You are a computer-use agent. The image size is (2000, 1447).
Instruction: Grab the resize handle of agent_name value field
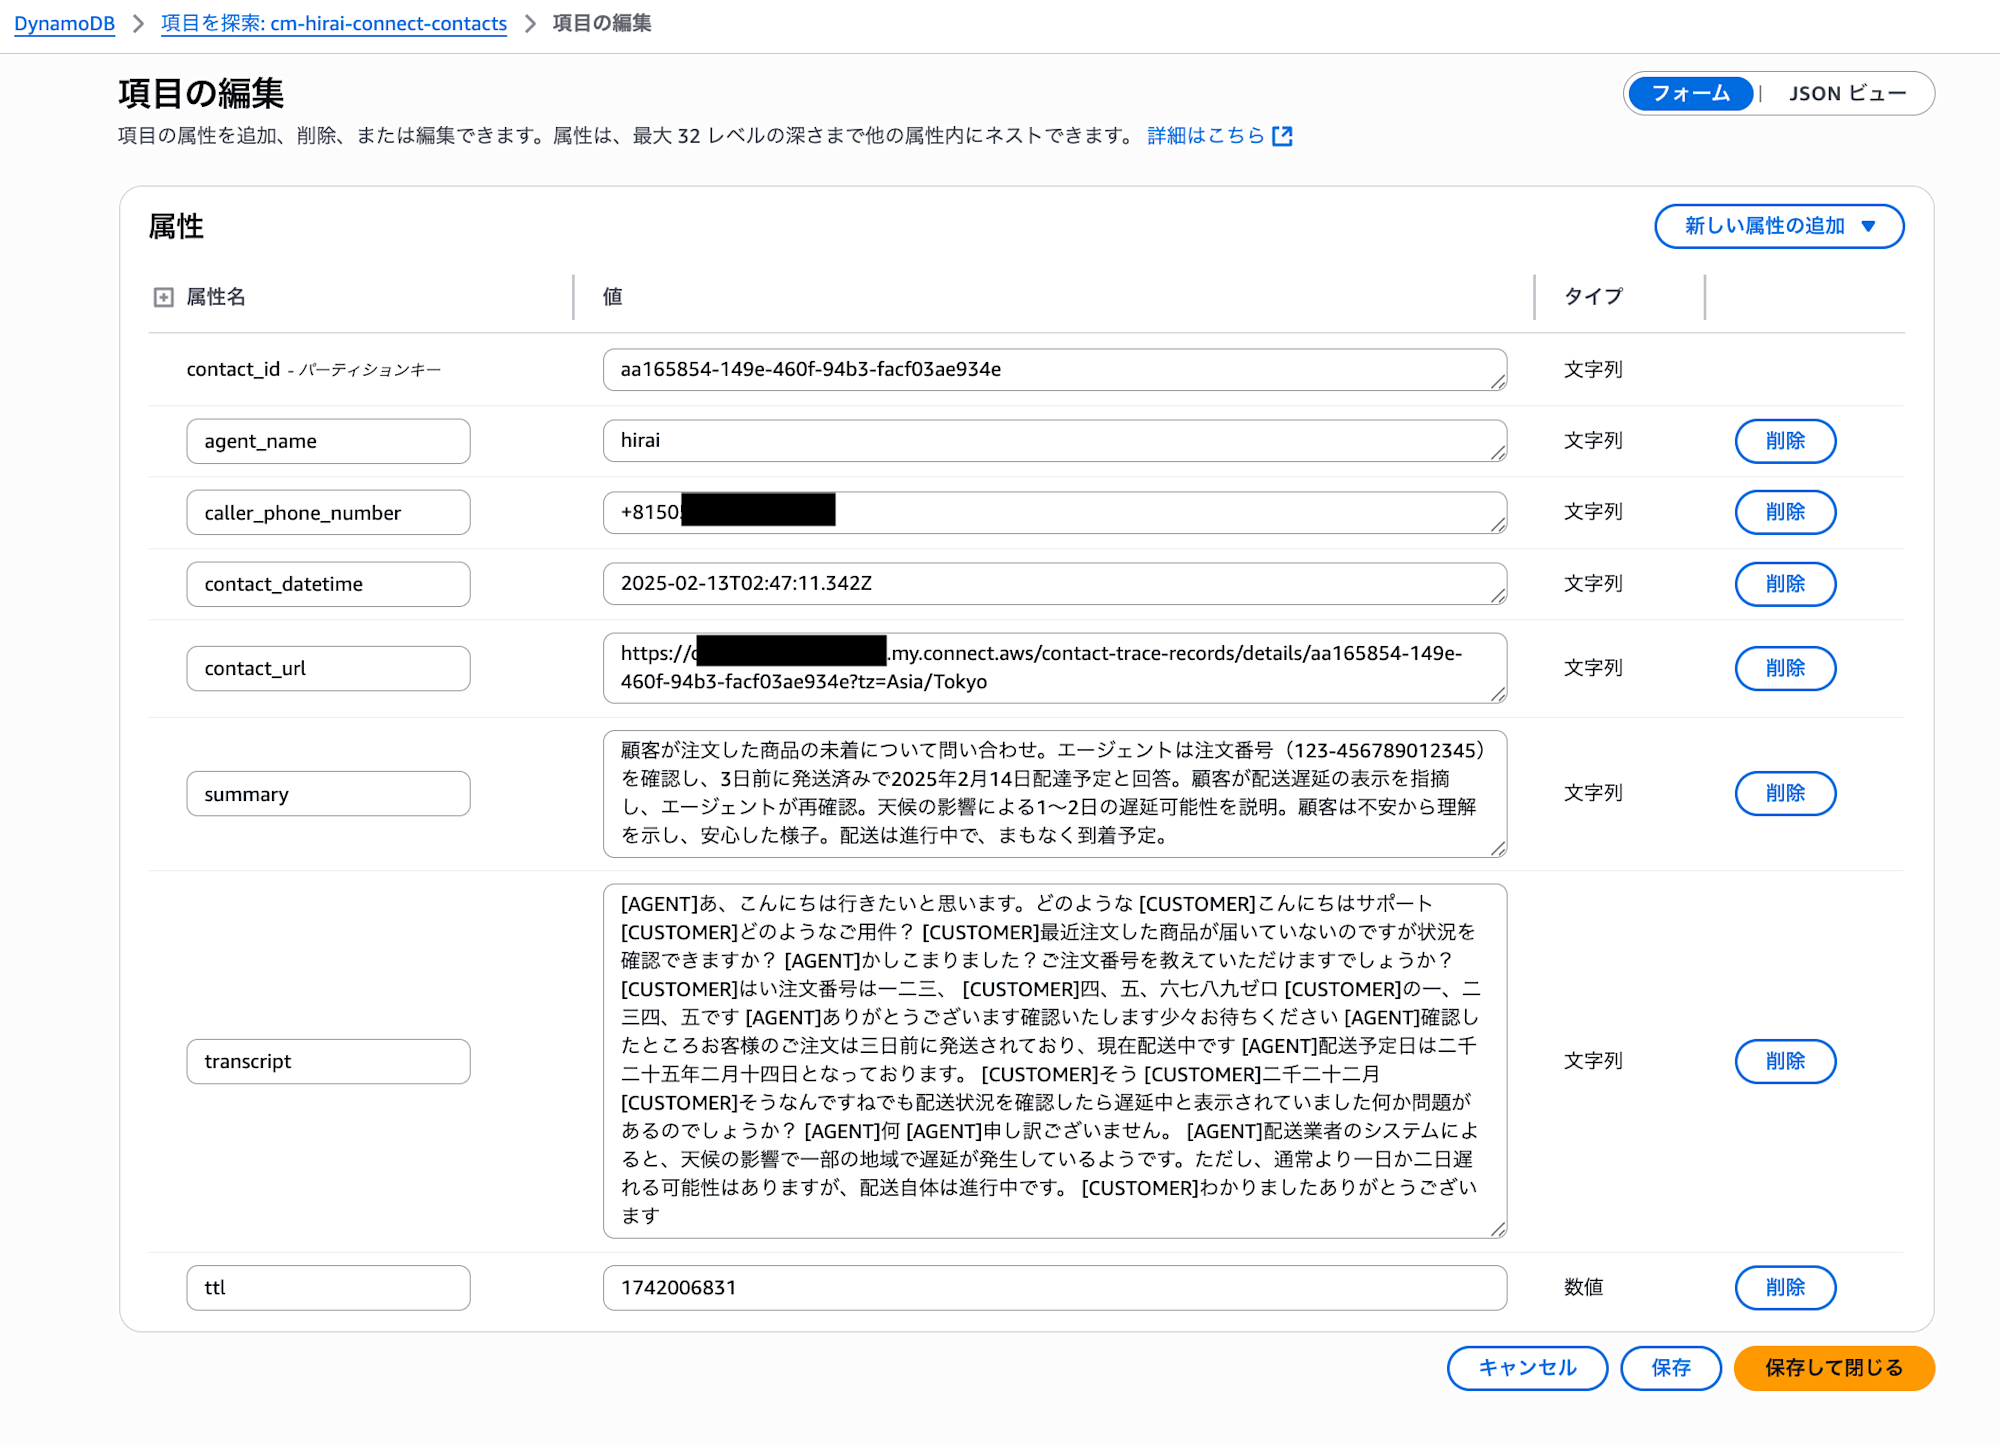[1497, 453]
